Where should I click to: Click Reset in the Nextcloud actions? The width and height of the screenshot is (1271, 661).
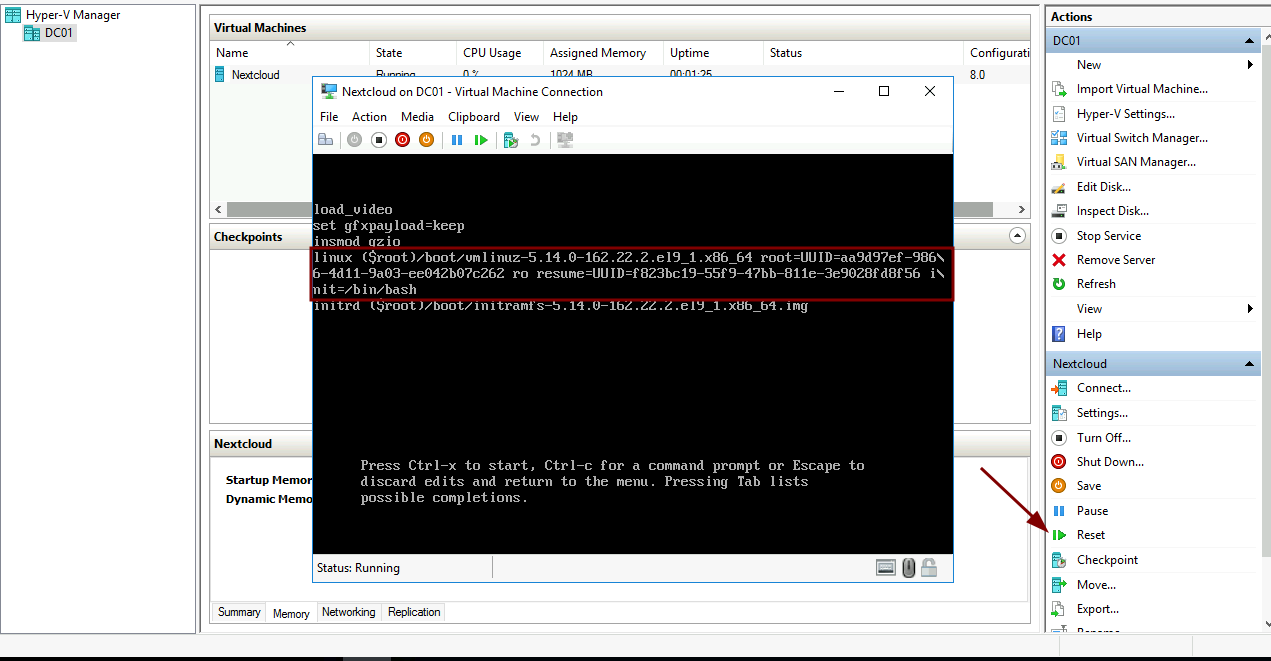tap(1090, 535)
